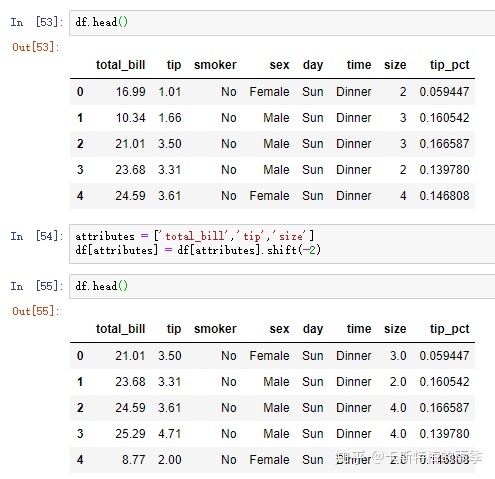
Task: Click index label 3 in the Out[55] table
Action: tap(80, 434)
